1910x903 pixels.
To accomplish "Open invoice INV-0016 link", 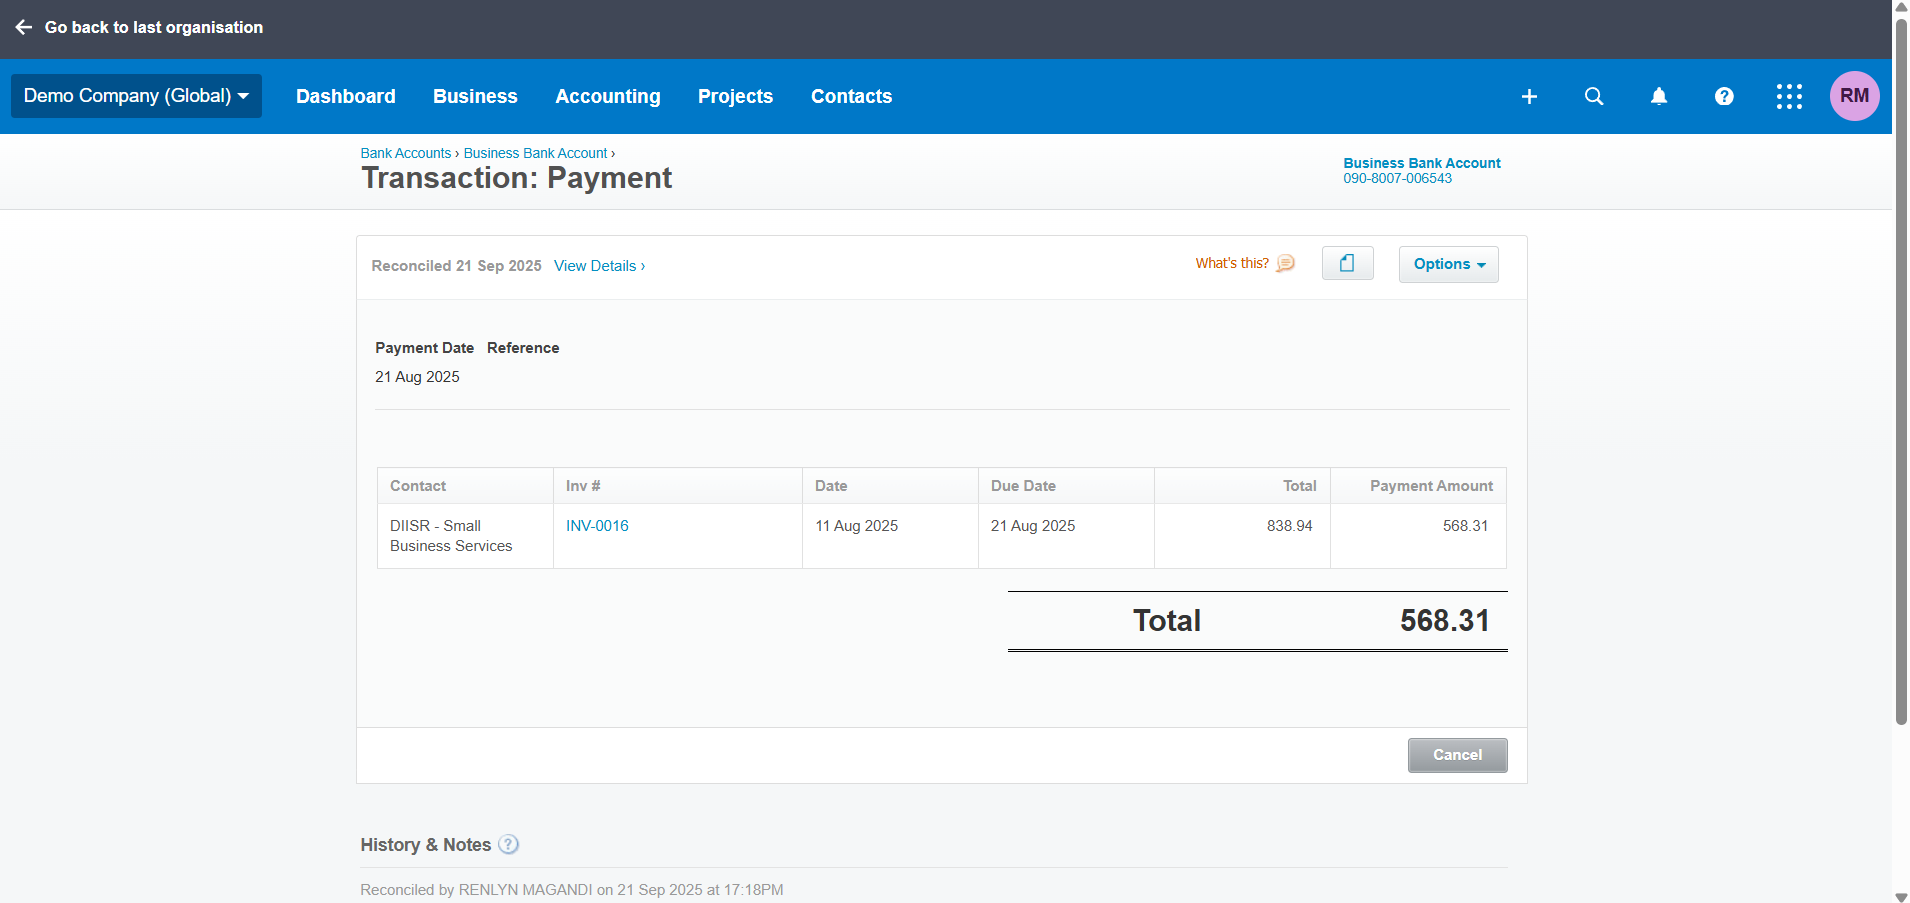I will coord(597,526).
